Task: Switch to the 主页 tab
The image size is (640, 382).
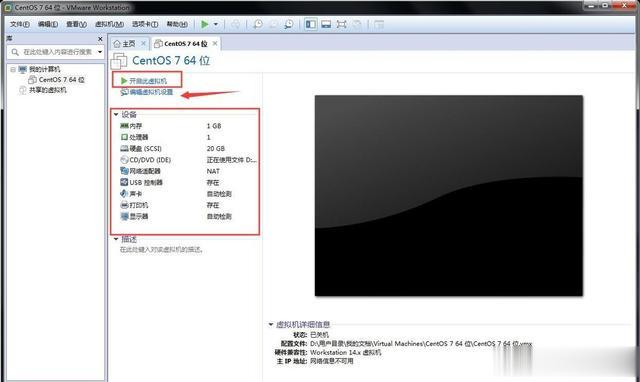Action: [124, 44]
